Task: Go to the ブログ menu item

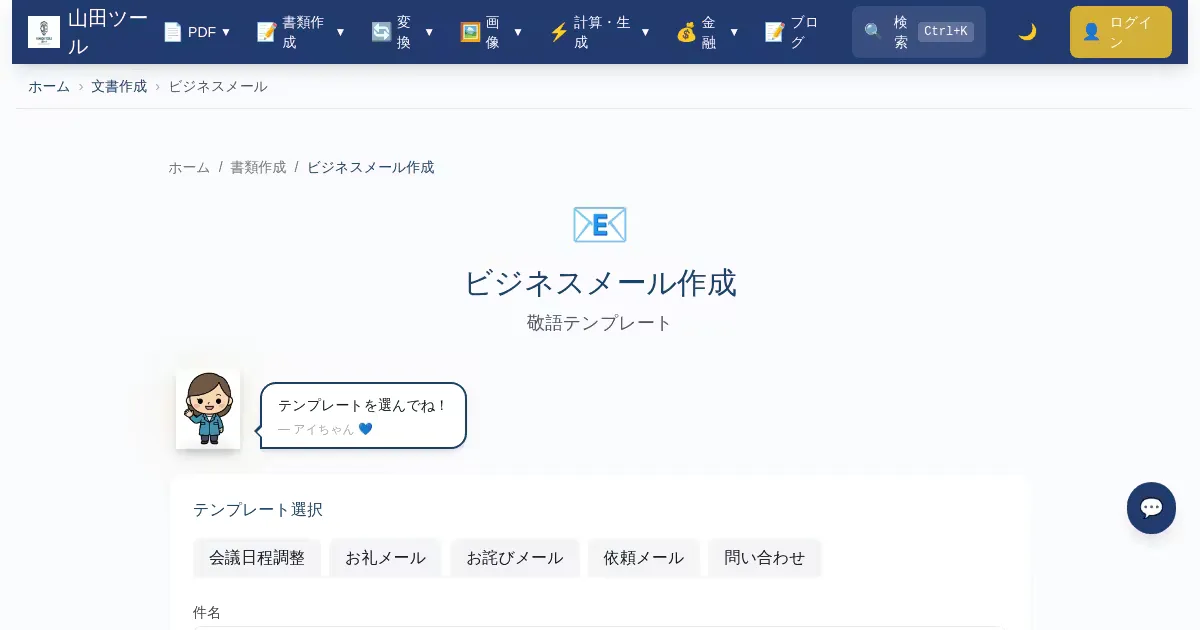Action: tap(792, 32)
